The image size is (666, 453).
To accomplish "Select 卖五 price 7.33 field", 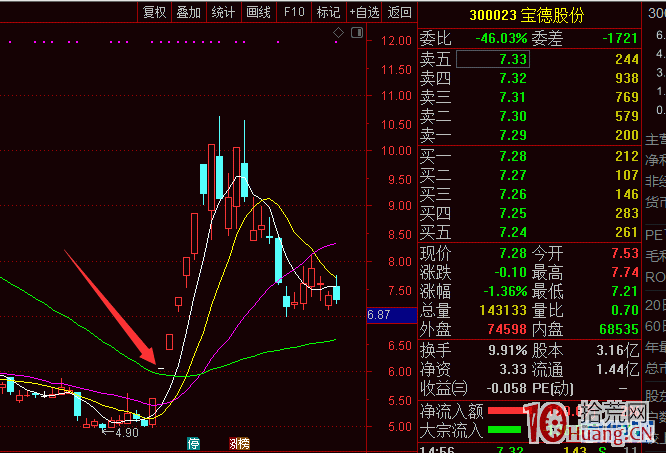I will (493, 59).
